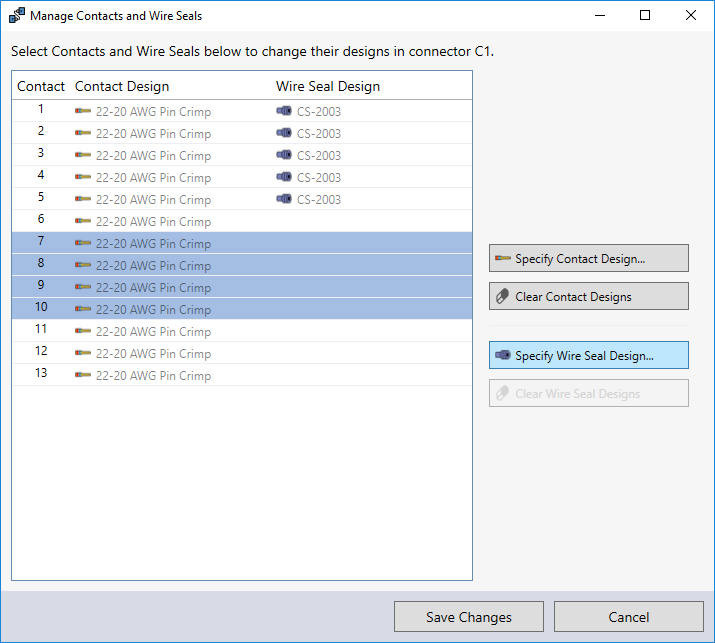This screenshot has width=715, height=643.
Task: Click the pin crimp icon in contact row 7
Action: pos(83,243)
